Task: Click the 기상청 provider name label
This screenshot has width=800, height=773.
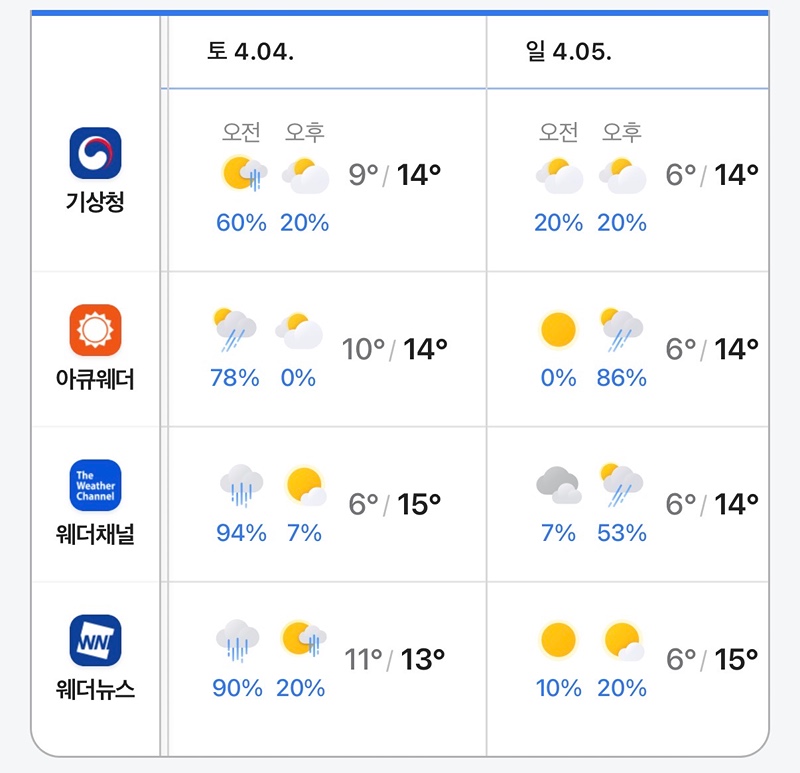Action: (95, 202)
